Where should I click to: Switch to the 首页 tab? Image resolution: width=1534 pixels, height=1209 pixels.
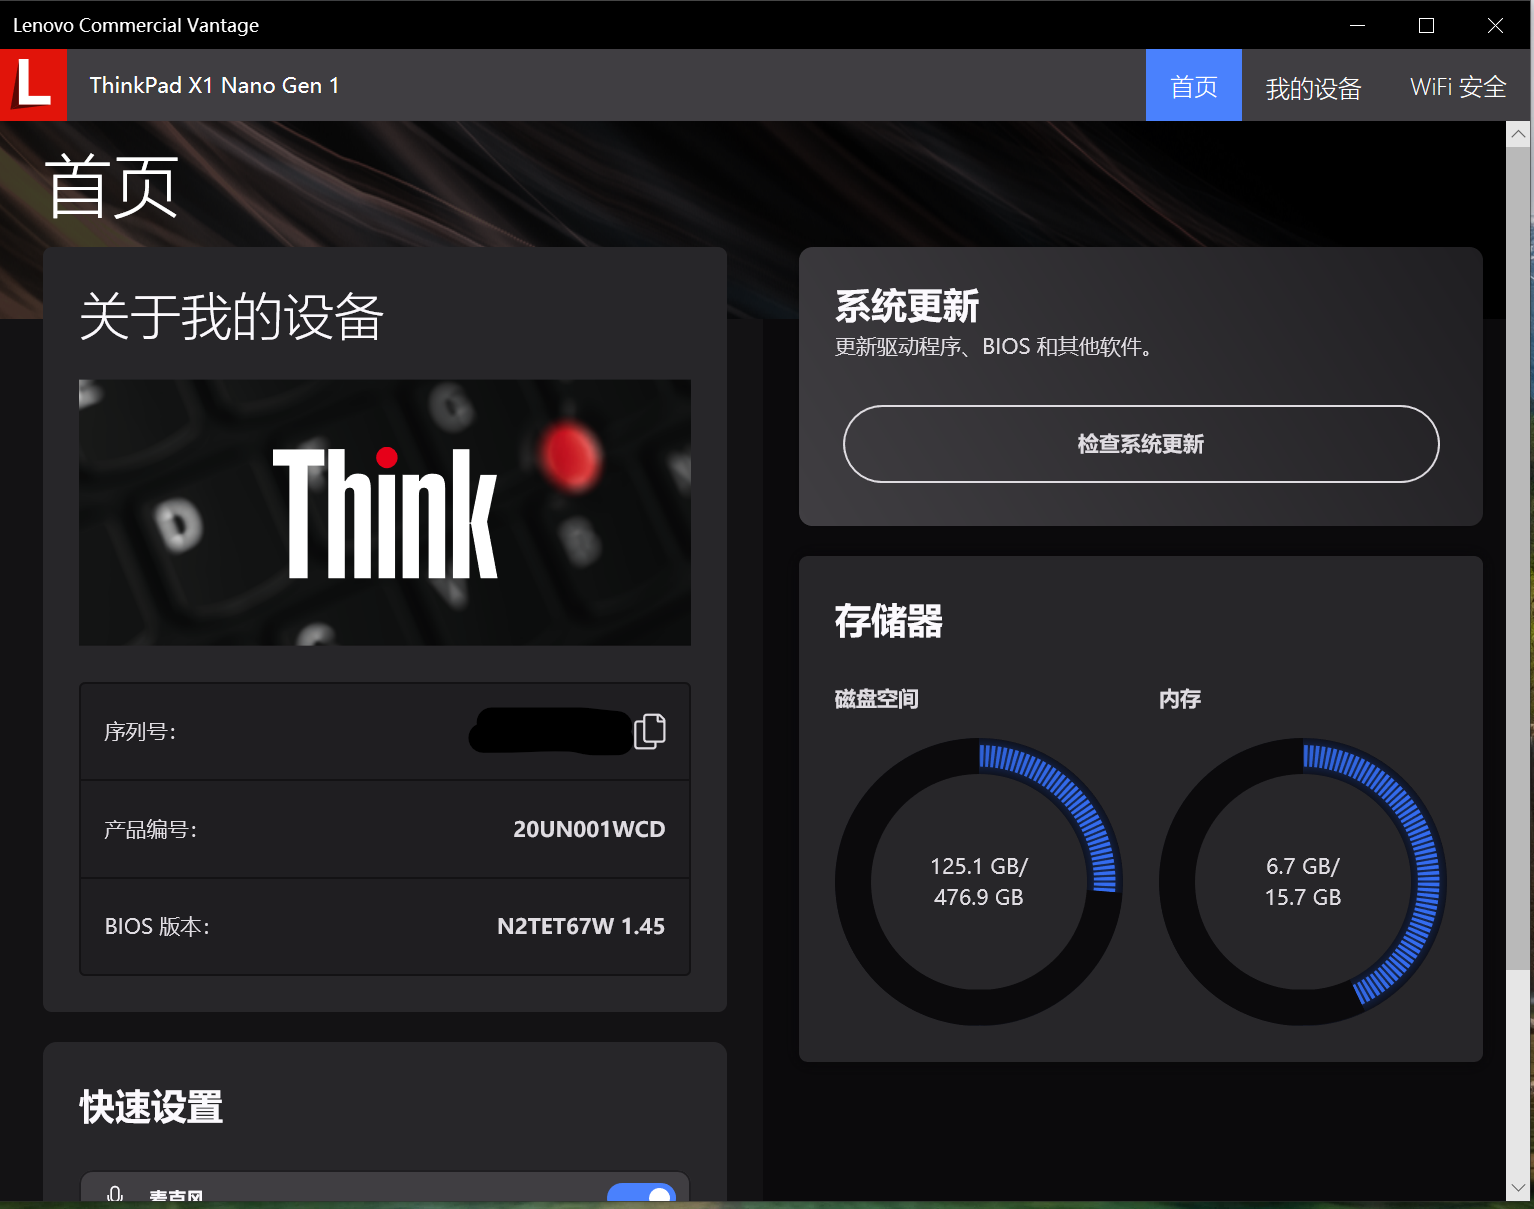point(1194,86)
